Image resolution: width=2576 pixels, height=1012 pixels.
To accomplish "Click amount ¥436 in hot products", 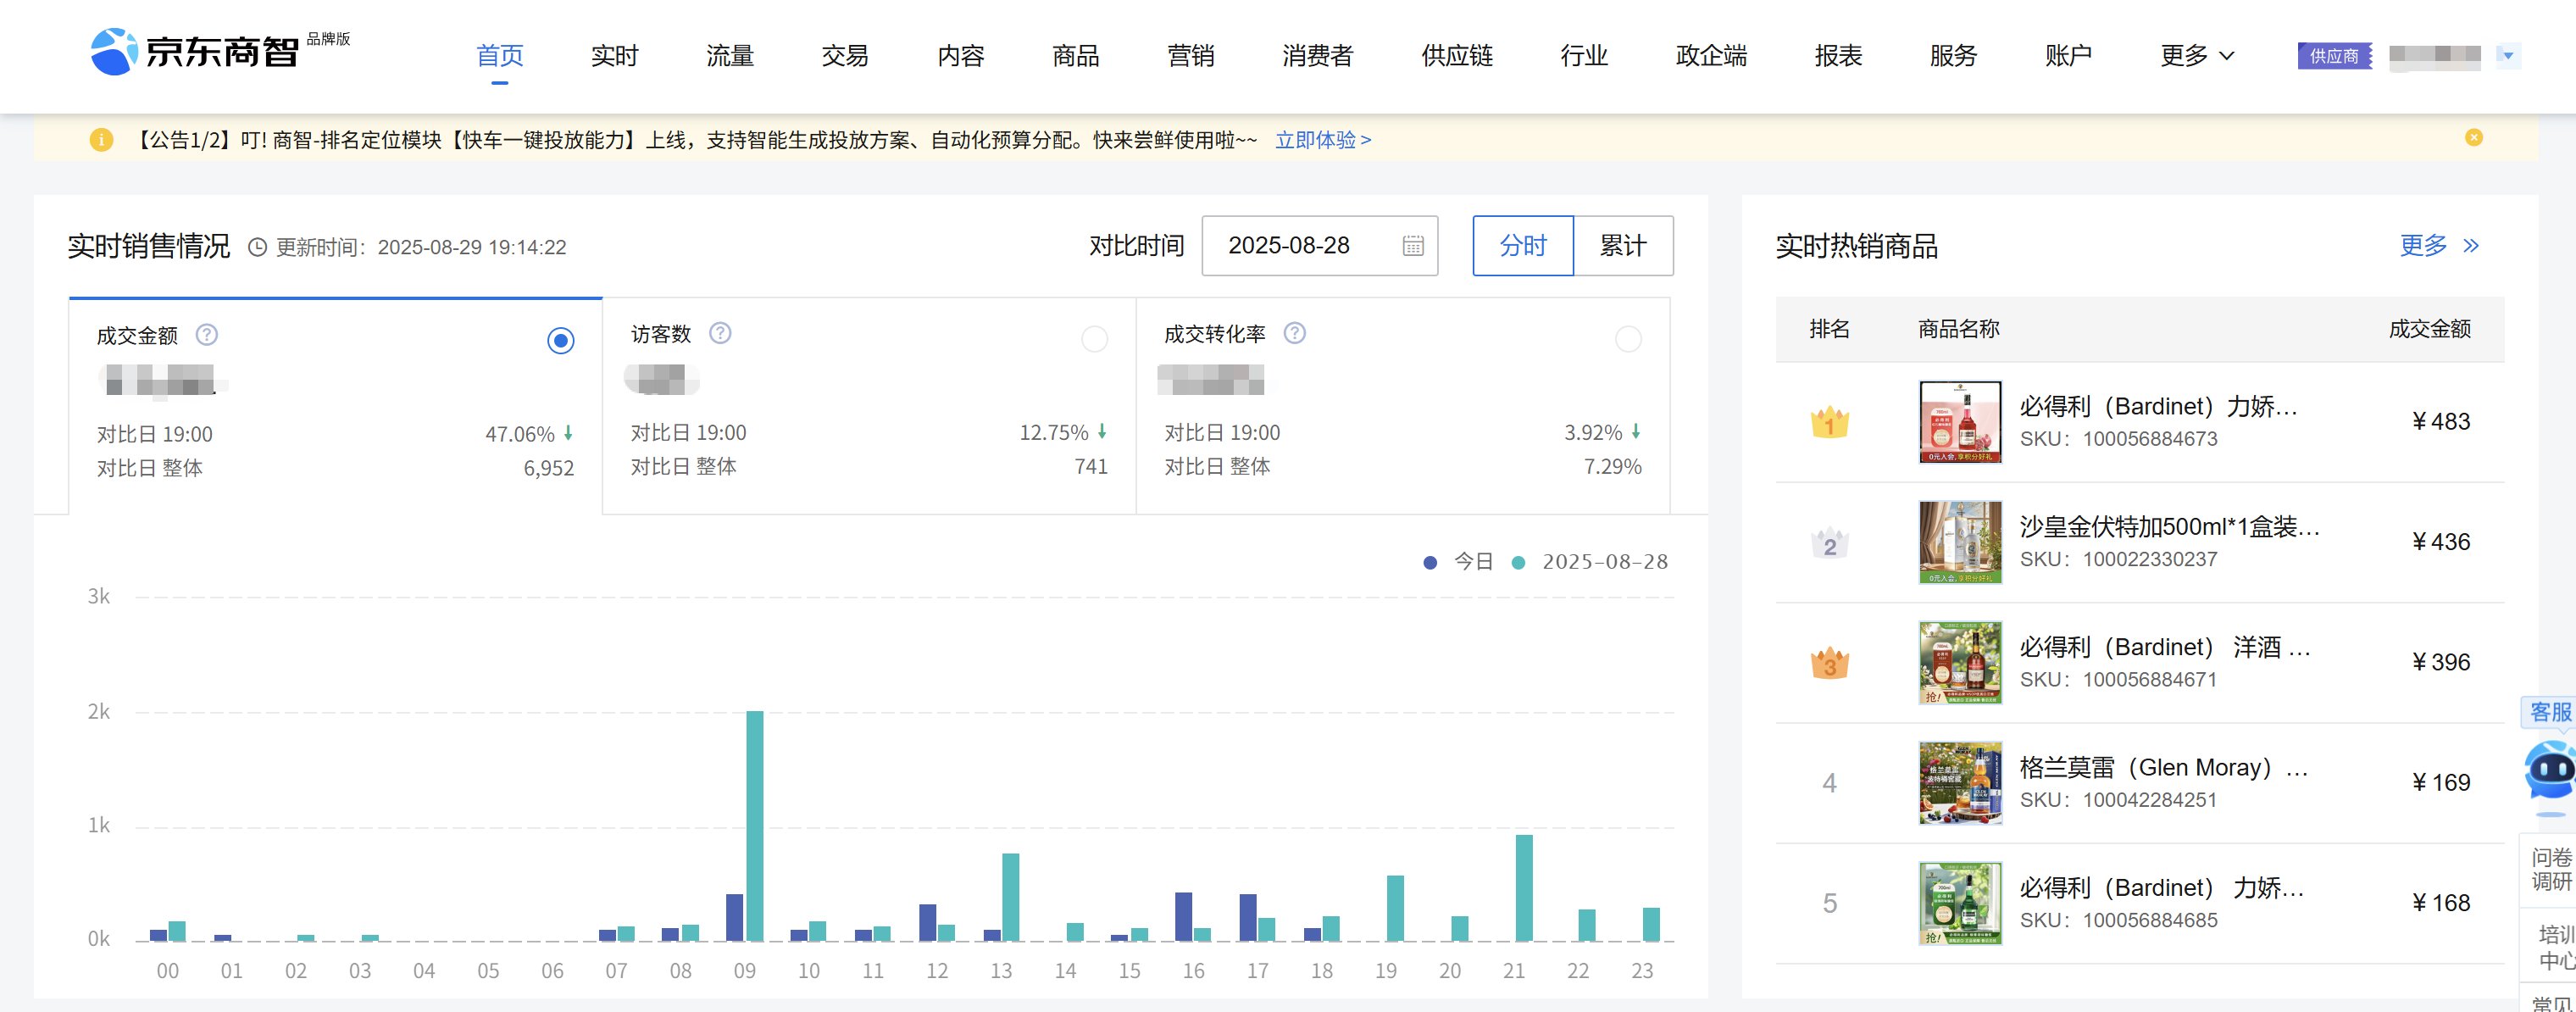I will pyautogui.click(x=2440, y=543).
